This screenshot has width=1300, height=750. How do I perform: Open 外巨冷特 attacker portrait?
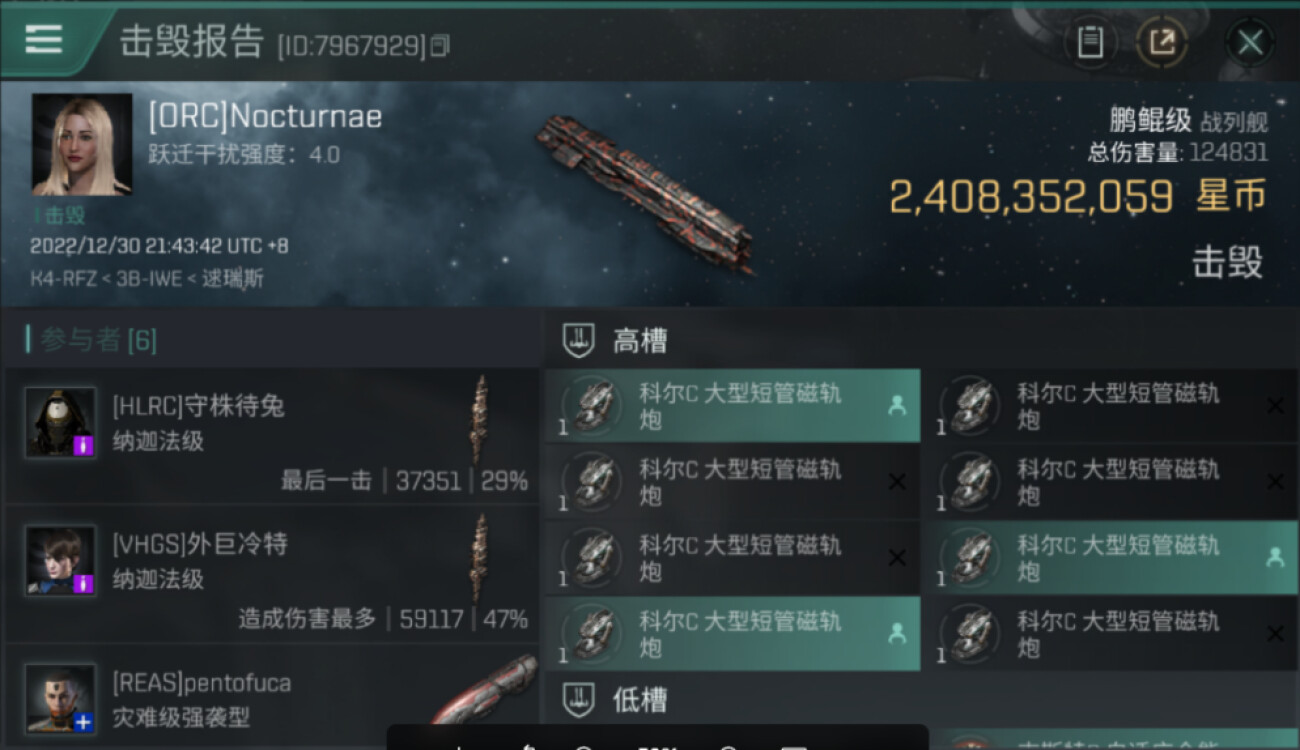(x=60, y=560)
